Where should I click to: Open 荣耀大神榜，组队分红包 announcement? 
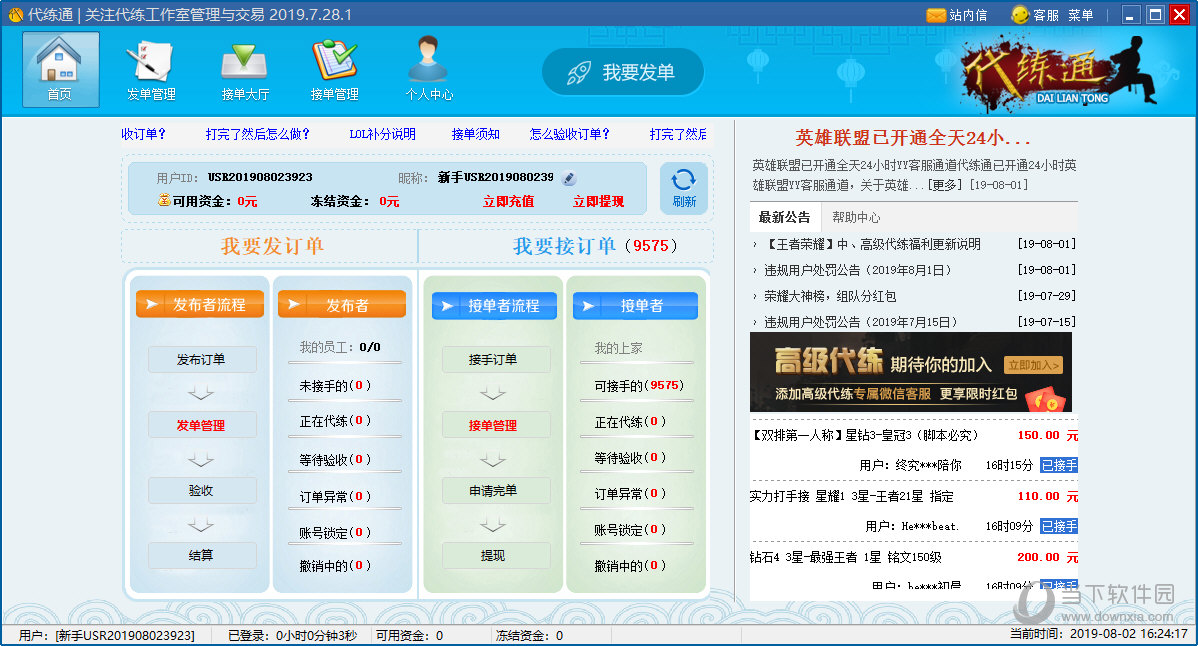tap(830, 296)
